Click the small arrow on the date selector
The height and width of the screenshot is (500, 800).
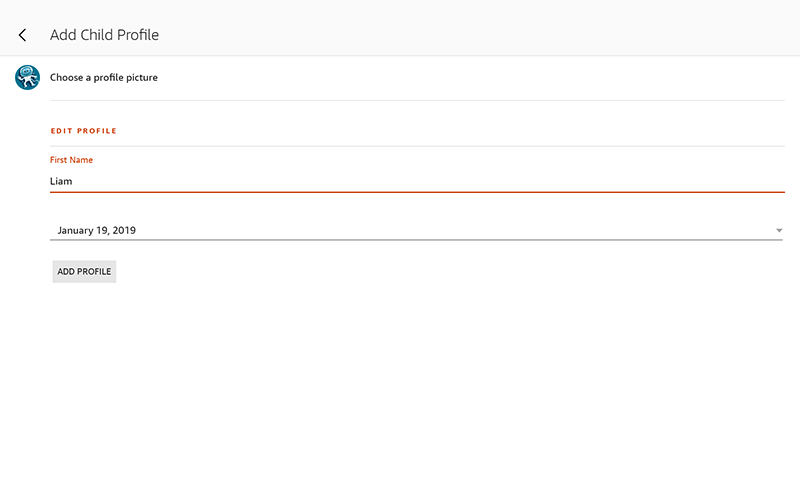[779, 231]
